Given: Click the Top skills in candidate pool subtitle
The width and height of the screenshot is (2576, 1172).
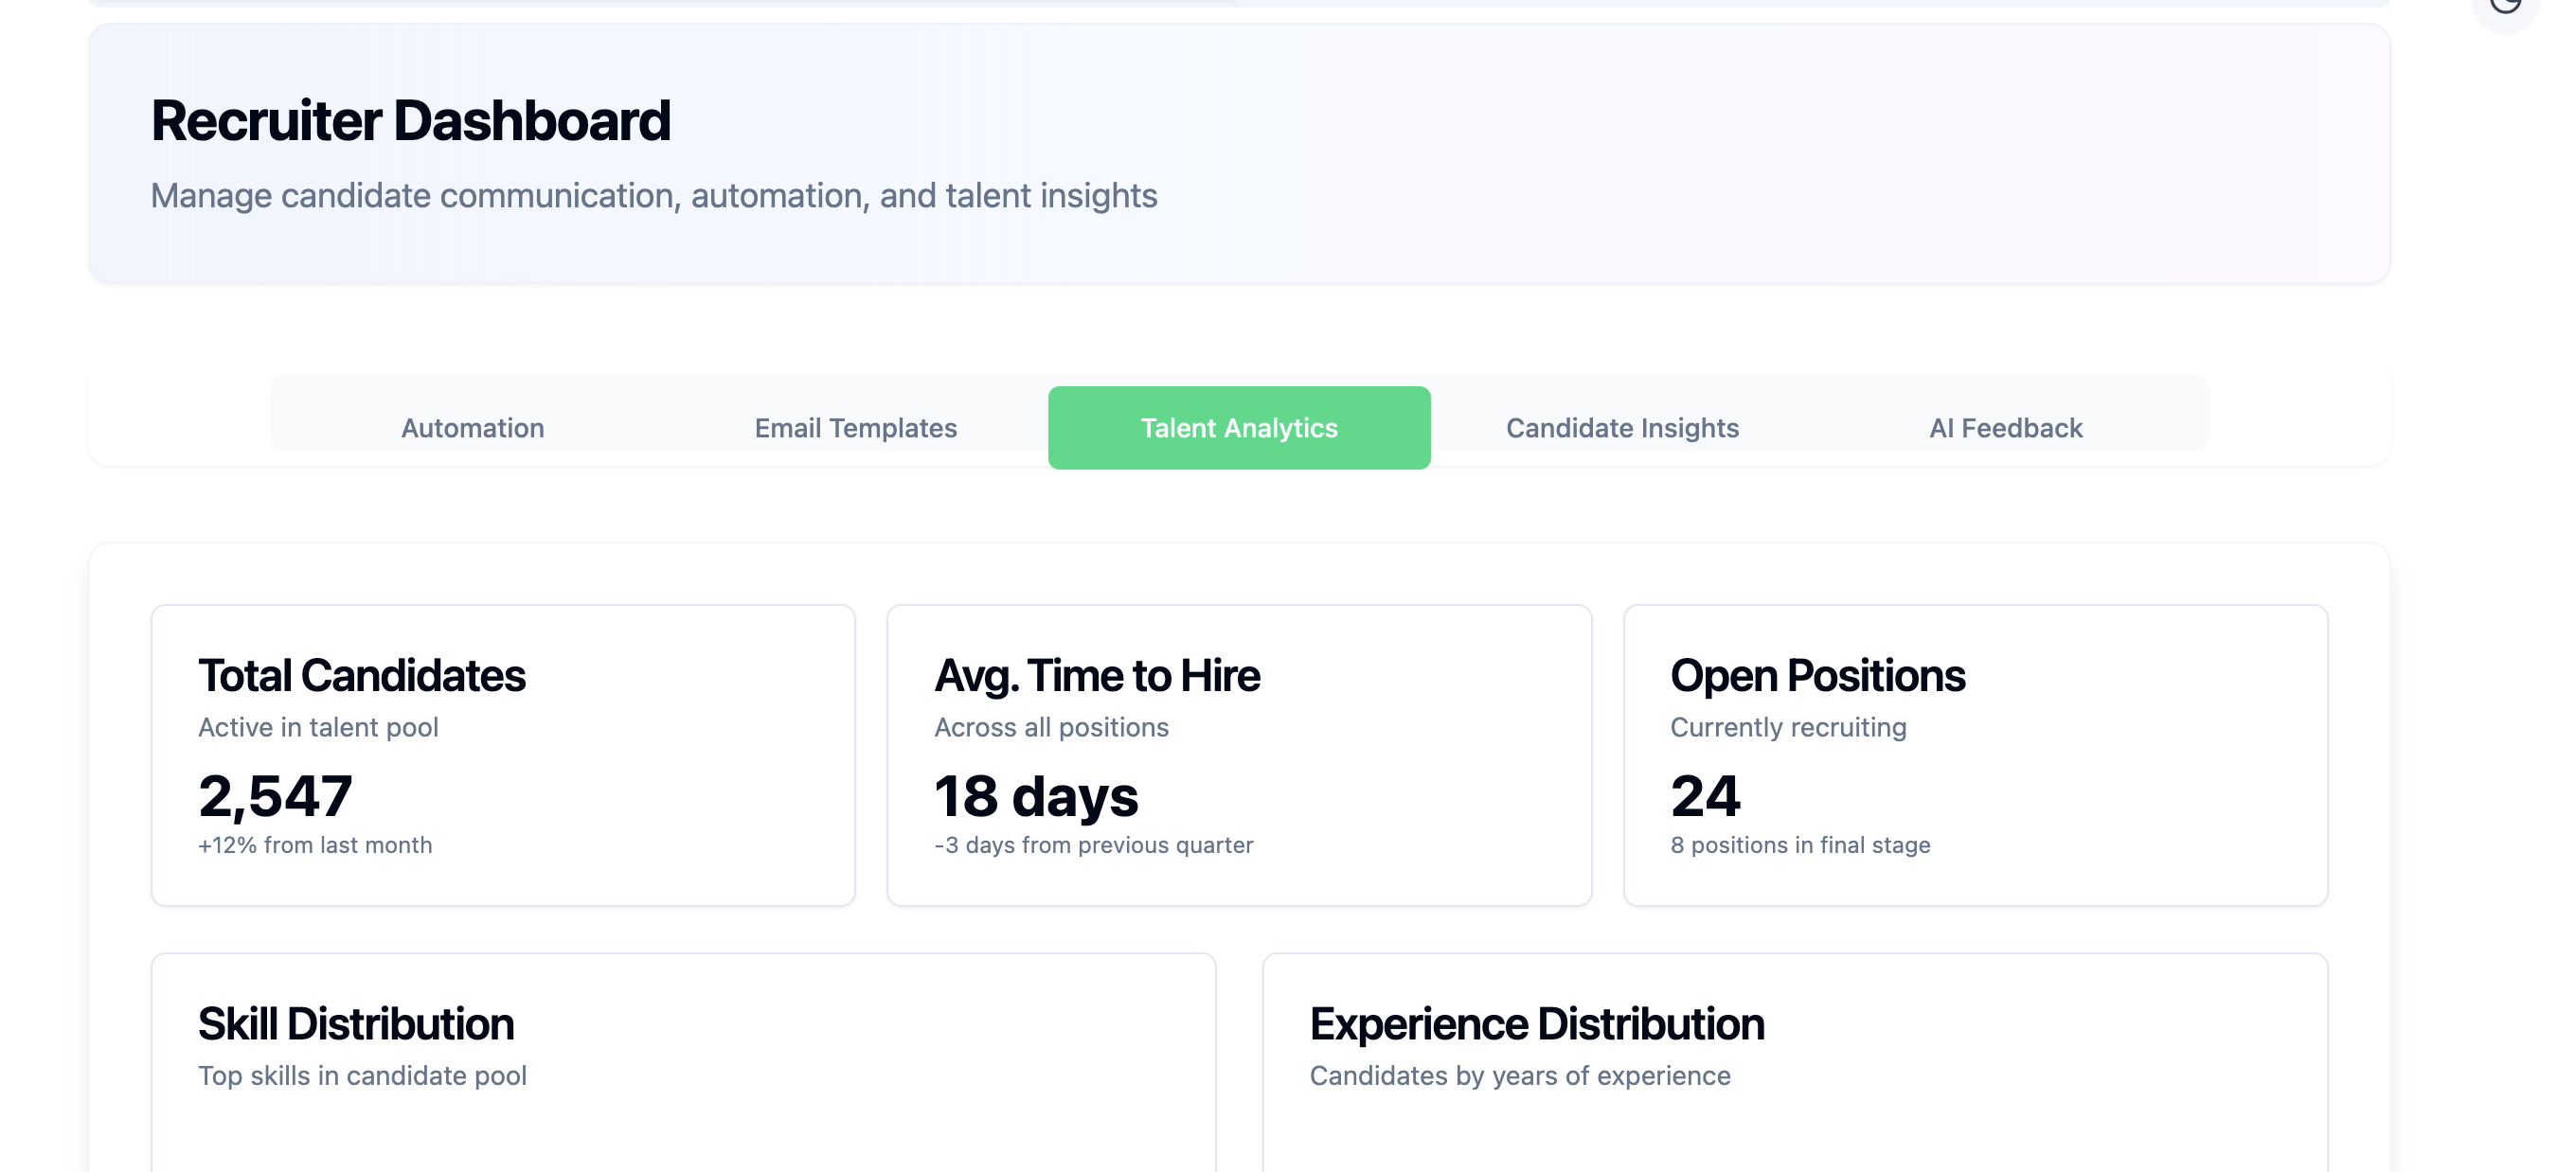Looking at the screenshot, I should [x=362, y=1076].
